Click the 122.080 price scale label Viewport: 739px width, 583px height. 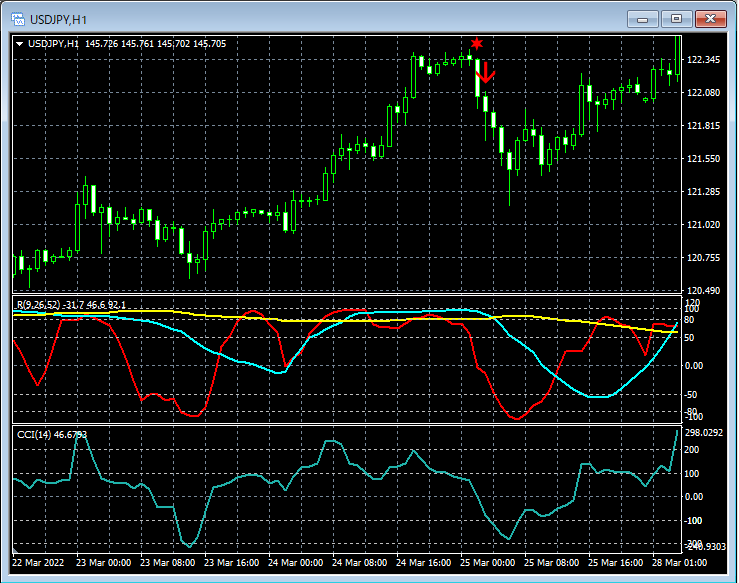tap(703, 92)
